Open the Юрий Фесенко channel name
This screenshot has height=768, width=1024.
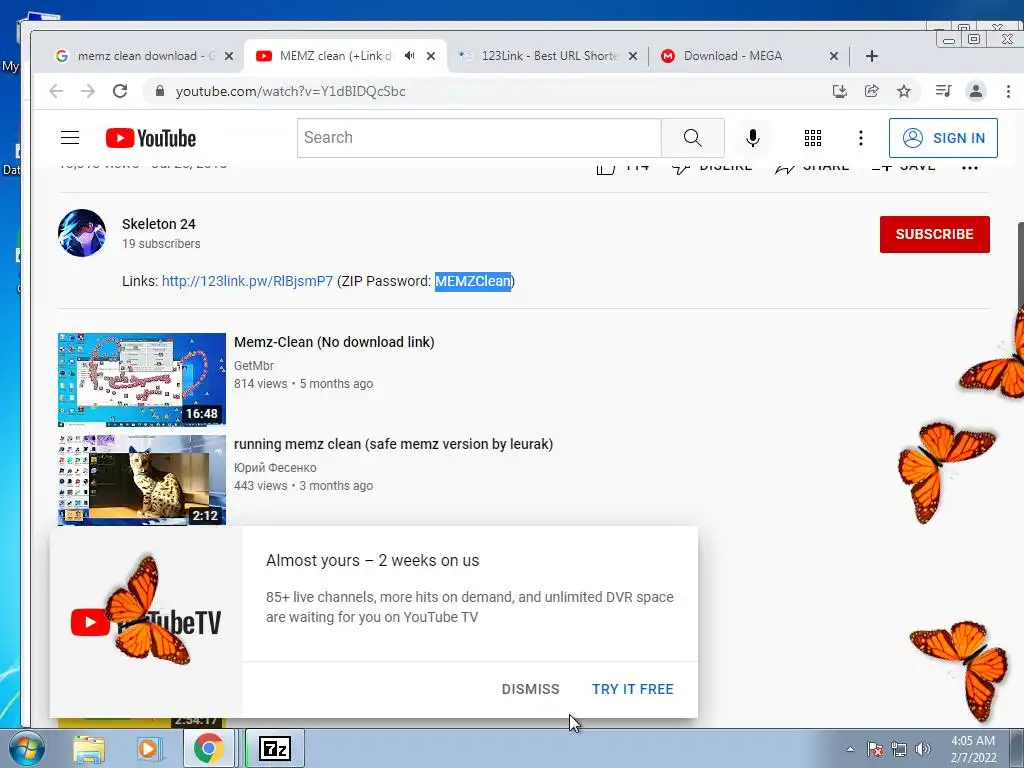point(275,468)
